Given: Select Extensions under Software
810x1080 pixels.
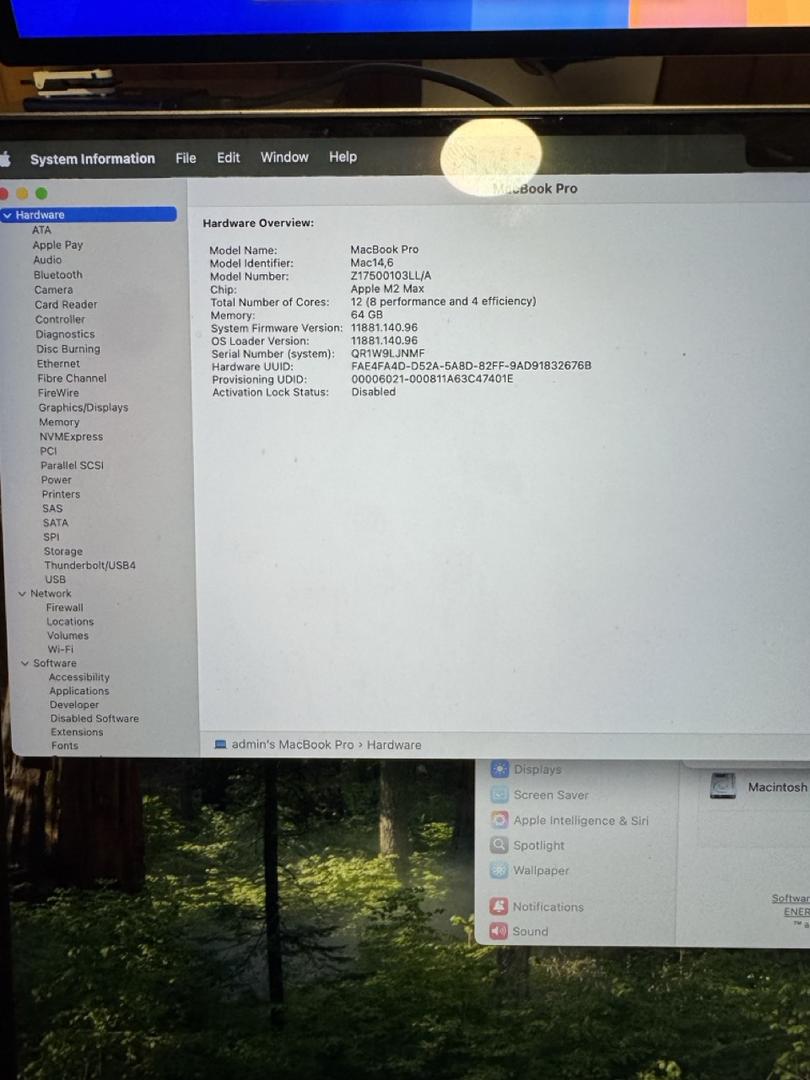Looking at the screenshot, I should point(76,732).
